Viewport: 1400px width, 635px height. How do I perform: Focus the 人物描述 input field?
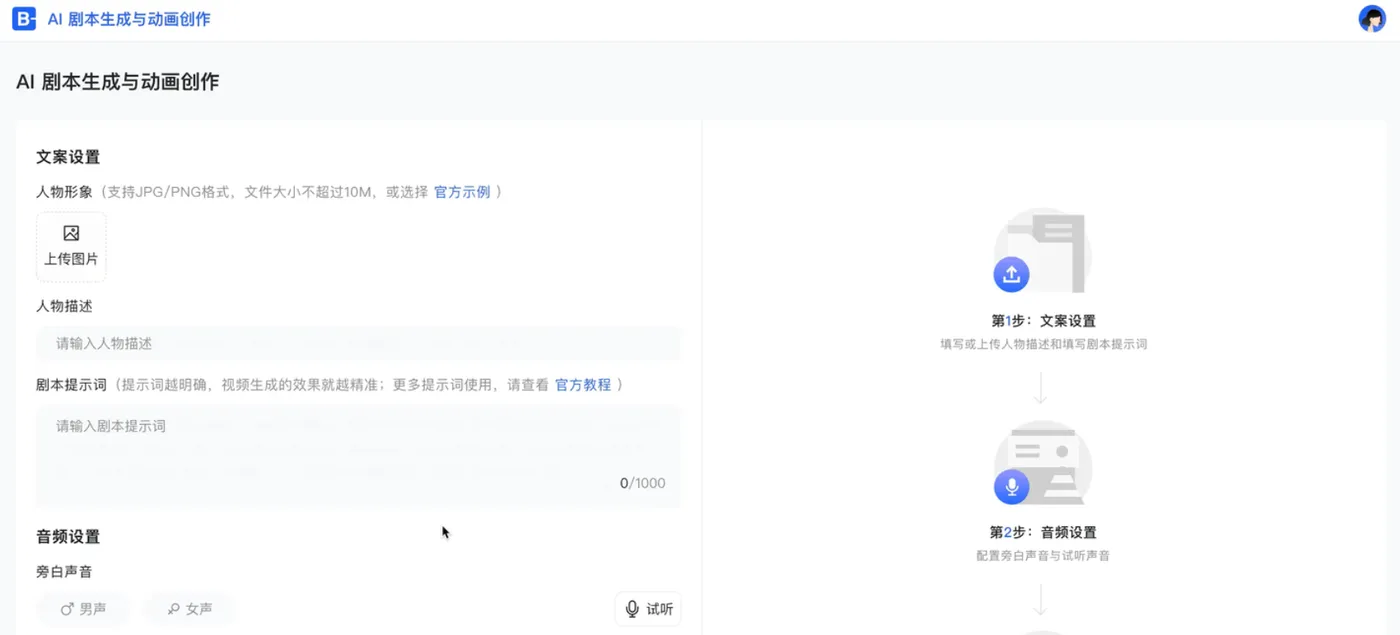tap(358, 343)
